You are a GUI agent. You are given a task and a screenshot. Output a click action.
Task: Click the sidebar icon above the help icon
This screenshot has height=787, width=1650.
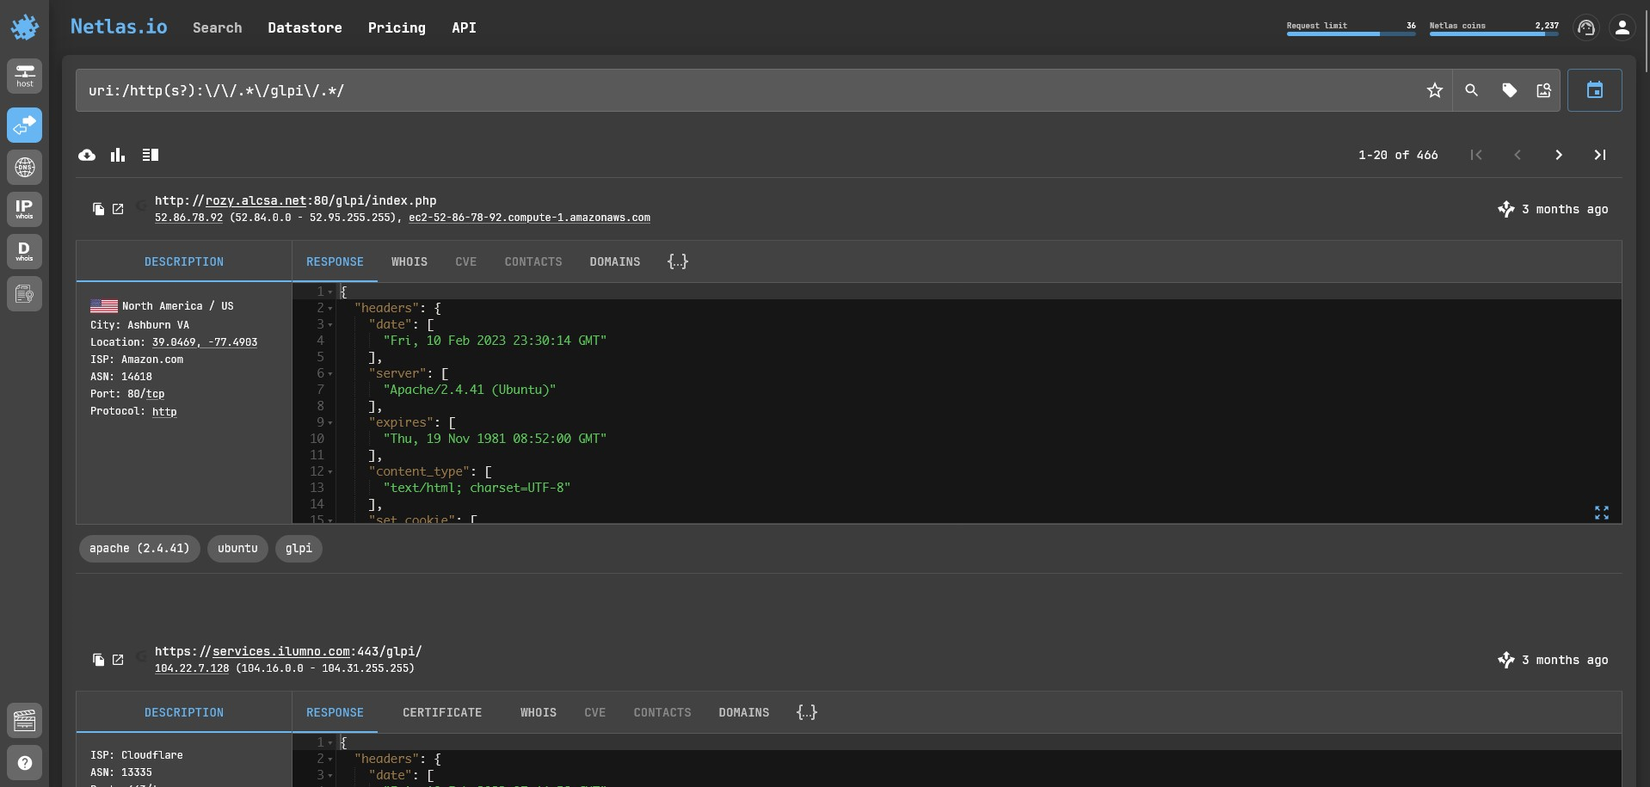click(24, 720)
